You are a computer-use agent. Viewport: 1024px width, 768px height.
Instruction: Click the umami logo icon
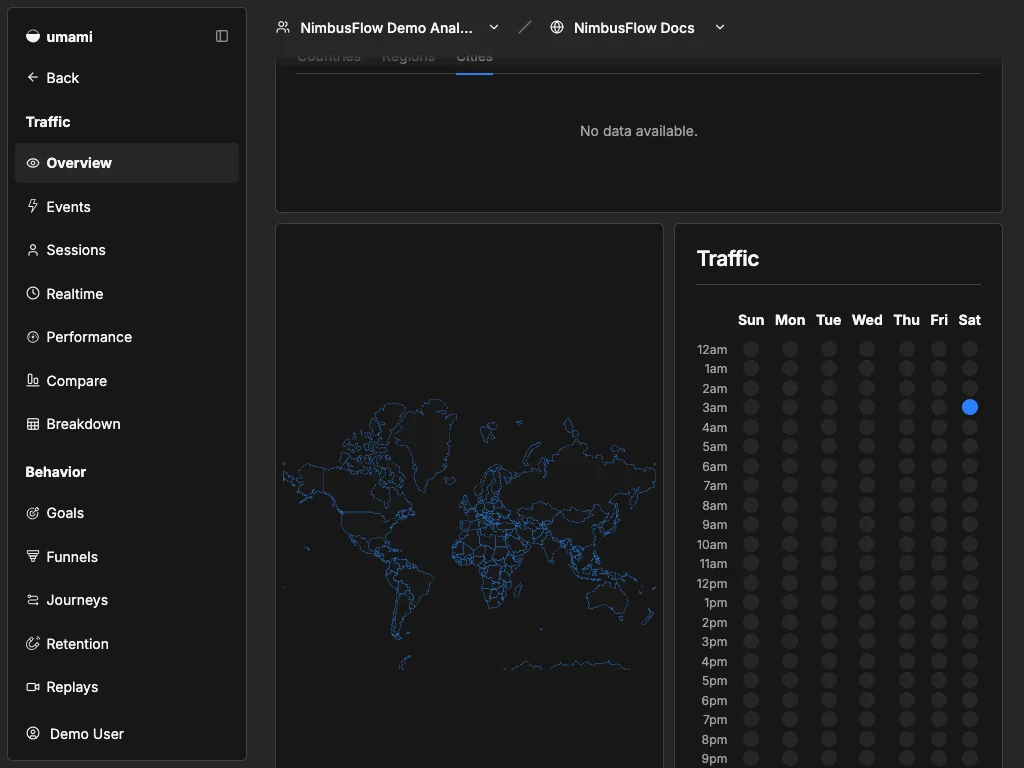[x=33, y=37]
